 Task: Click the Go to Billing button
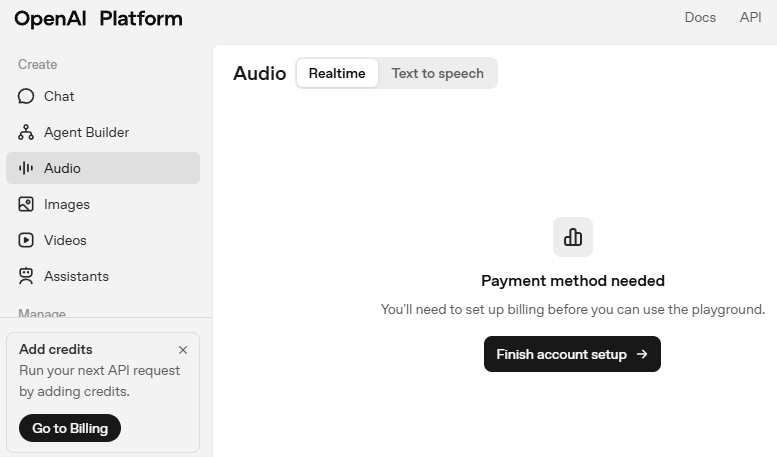click(x=70, y=428)
